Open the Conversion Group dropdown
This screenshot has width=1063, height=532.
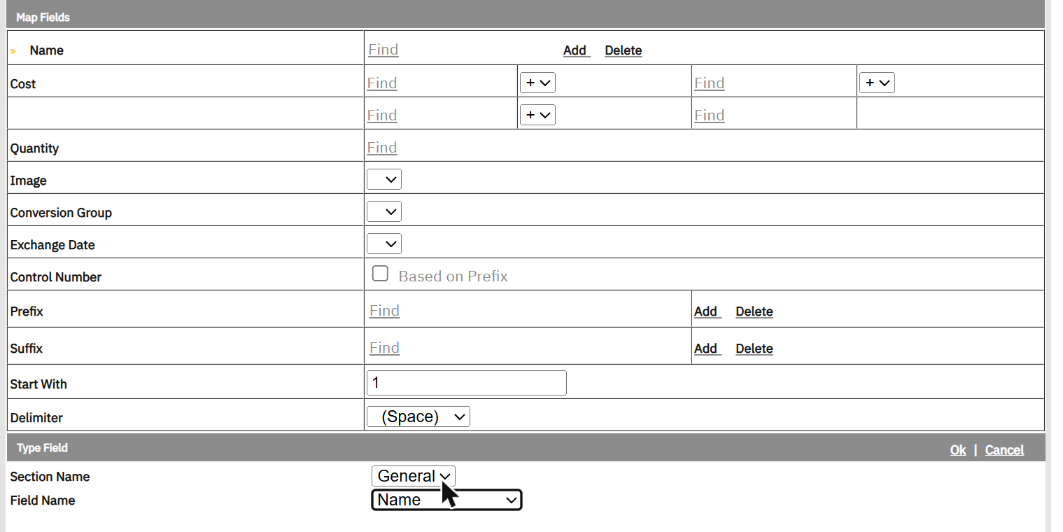[x=384, y=211]
